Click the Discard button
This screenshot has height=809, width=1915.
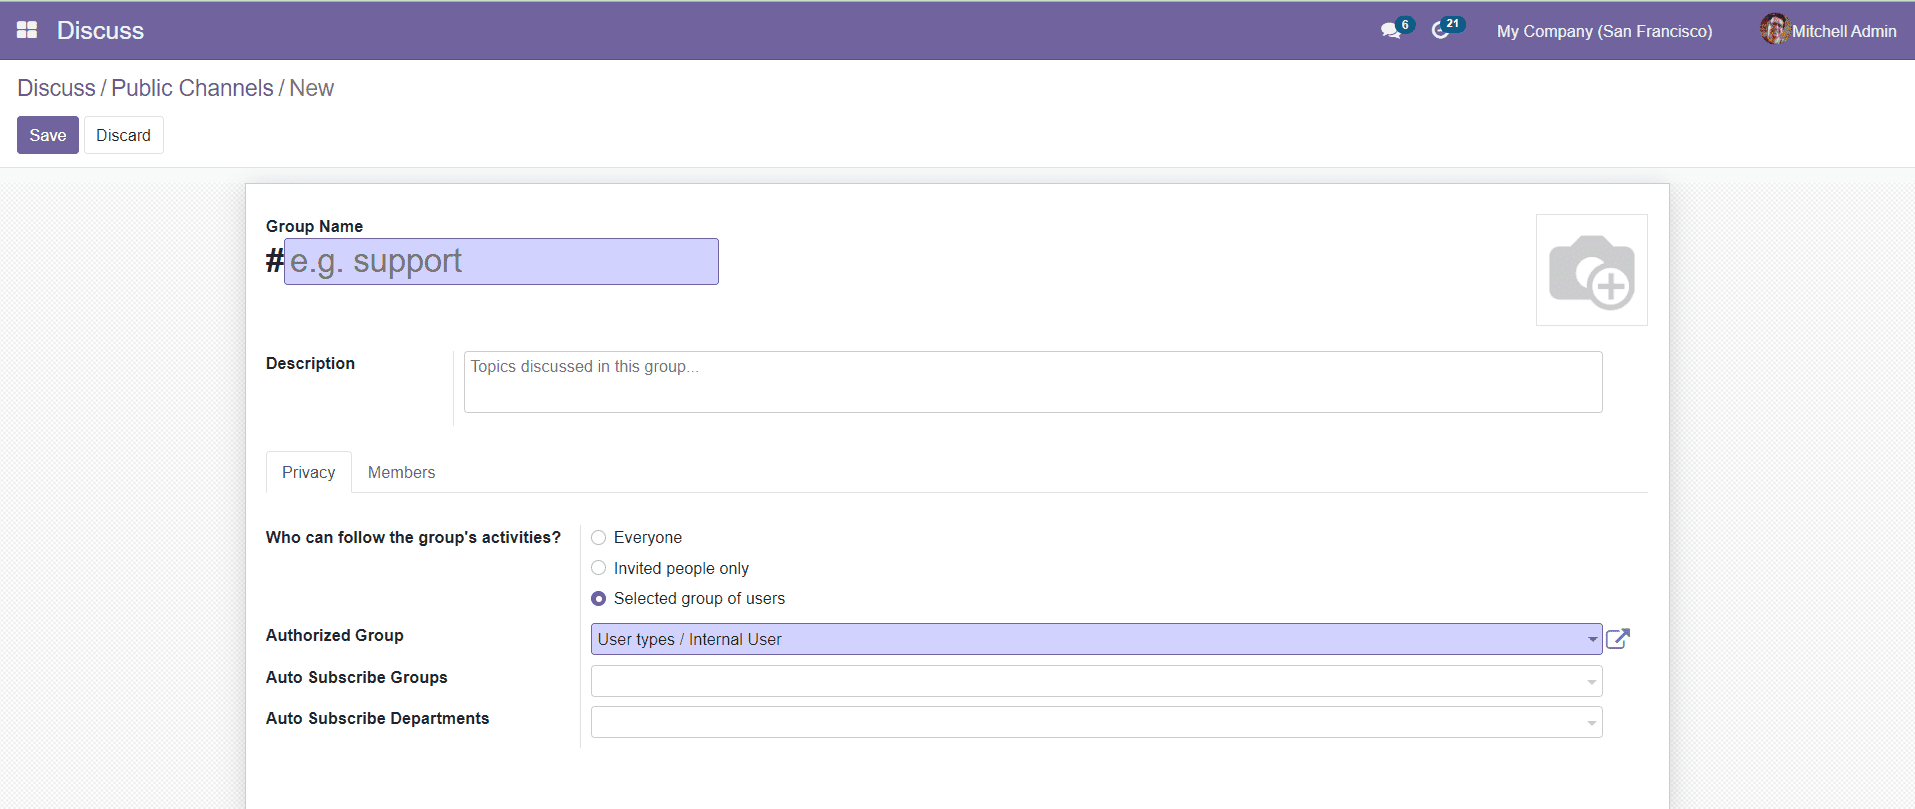click(x=123, y=135)
